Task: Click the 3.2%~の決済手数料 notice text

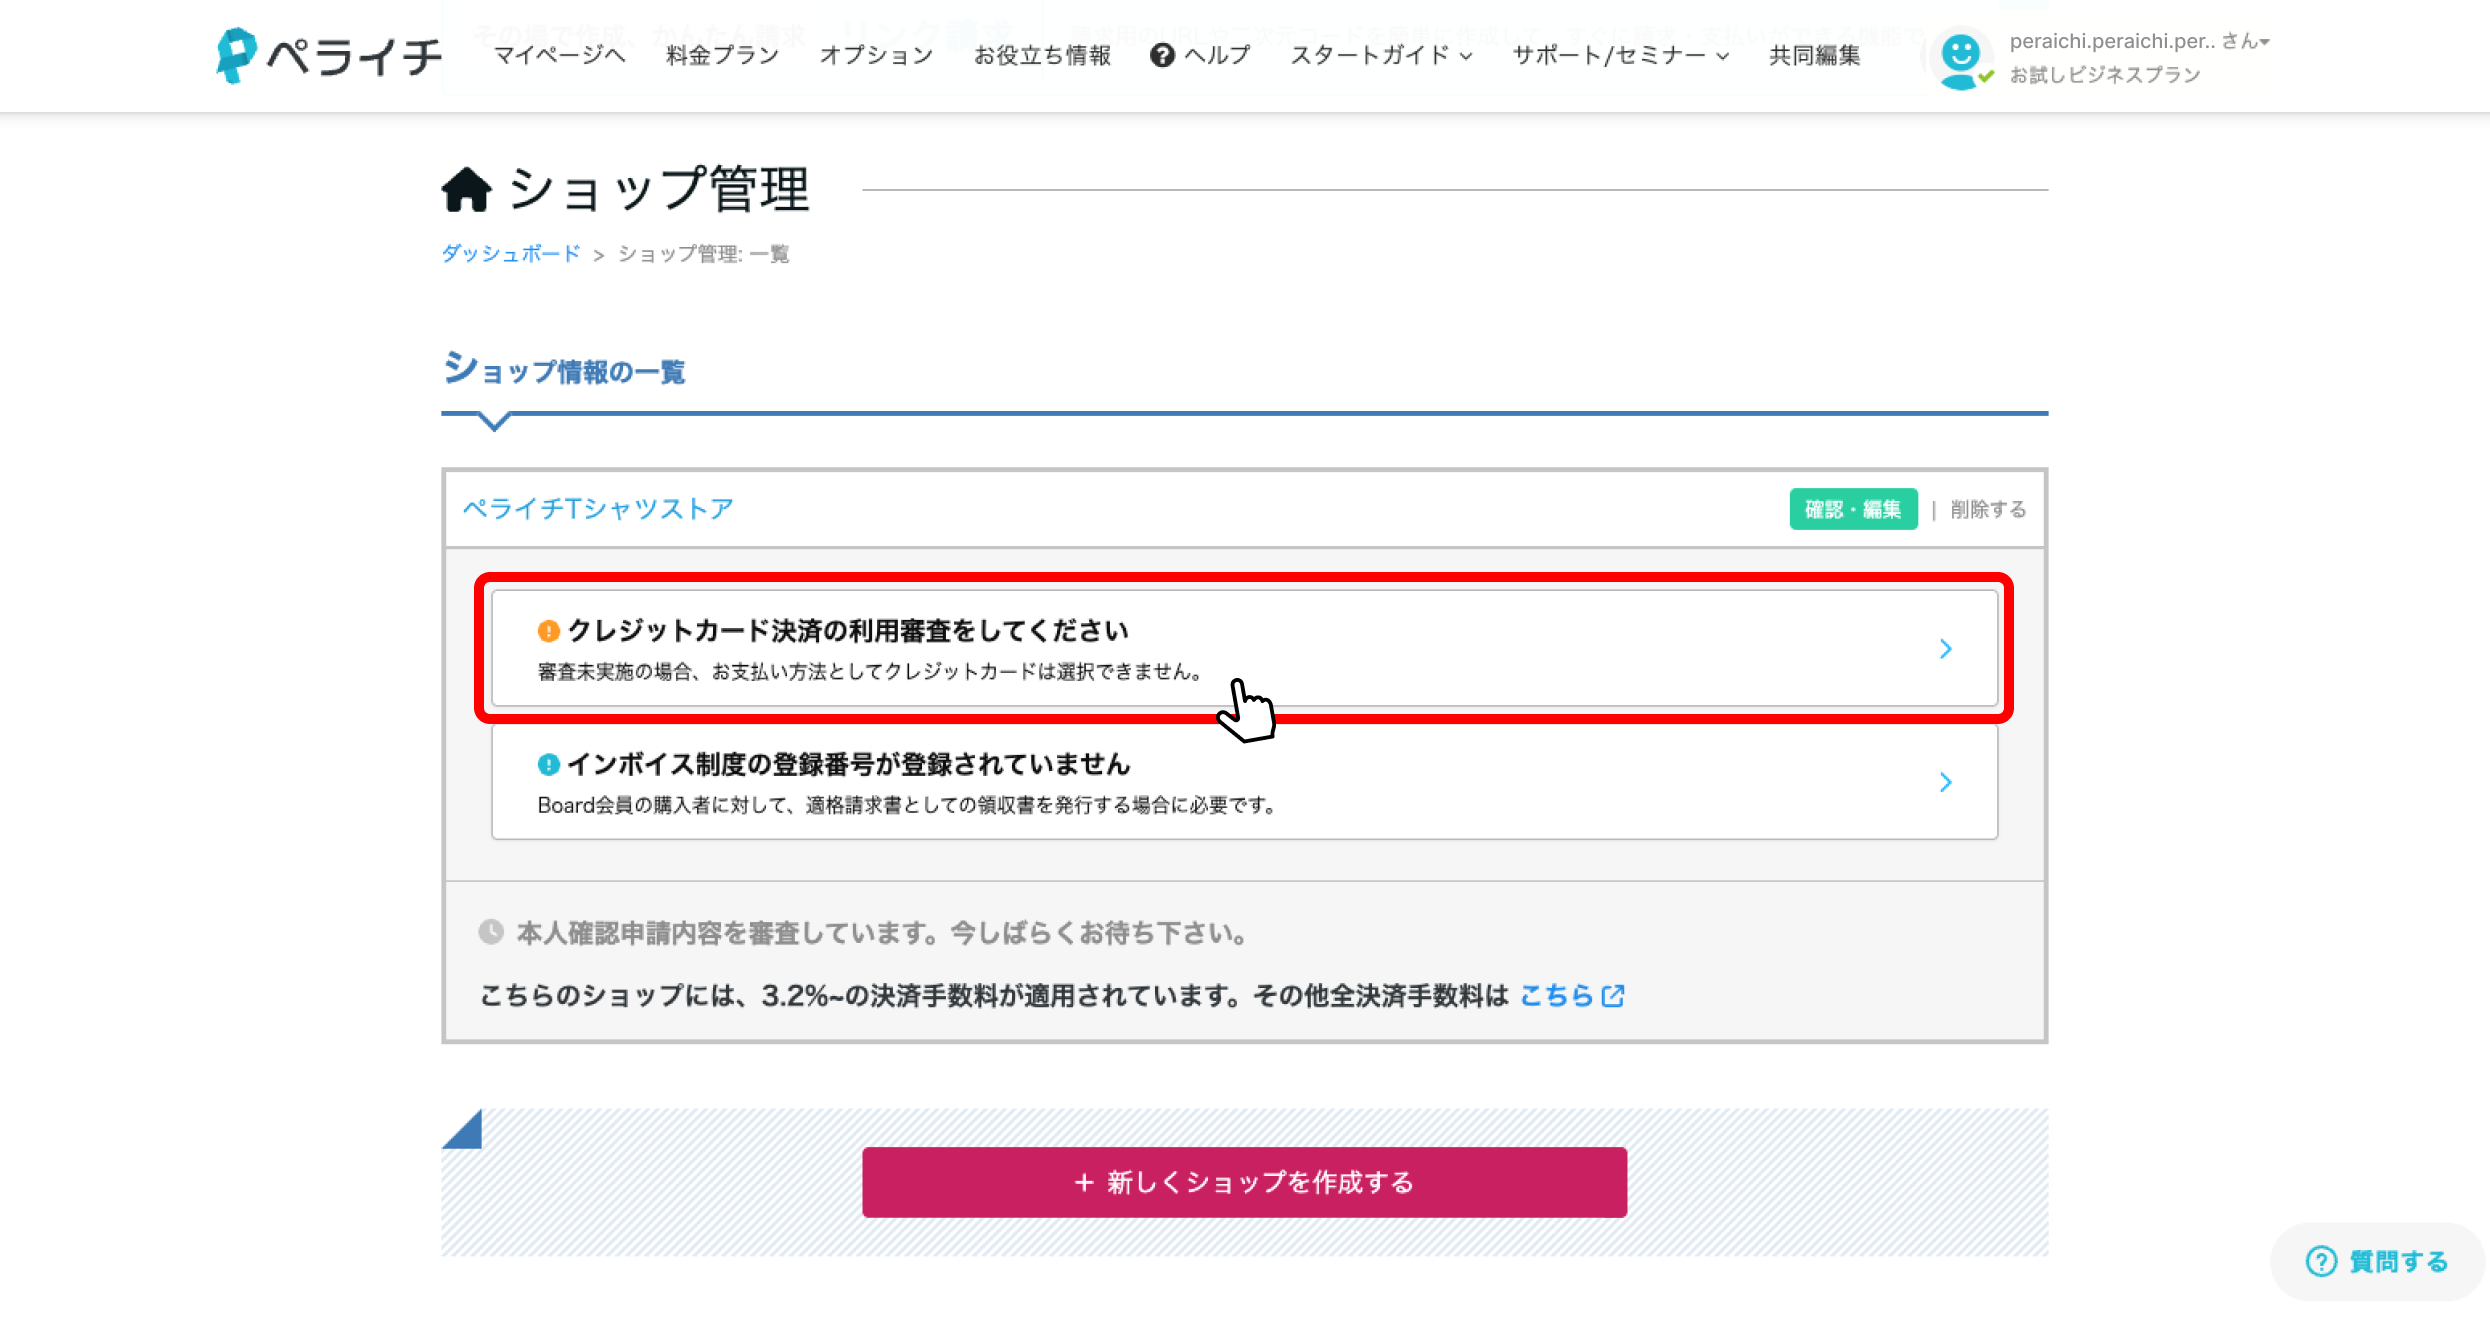Action: (994, 996)
